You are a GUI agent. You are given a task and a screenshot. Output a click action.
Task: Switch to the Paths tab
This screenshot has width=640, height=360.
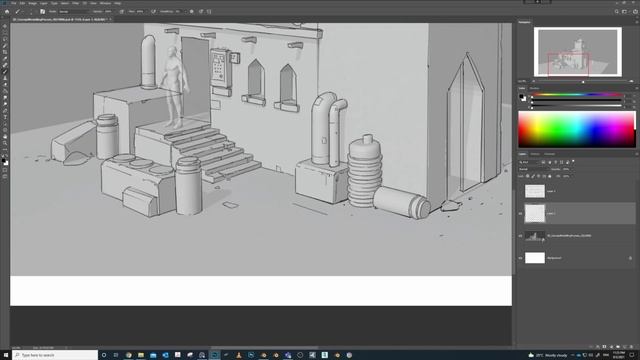tap(549, 154)
